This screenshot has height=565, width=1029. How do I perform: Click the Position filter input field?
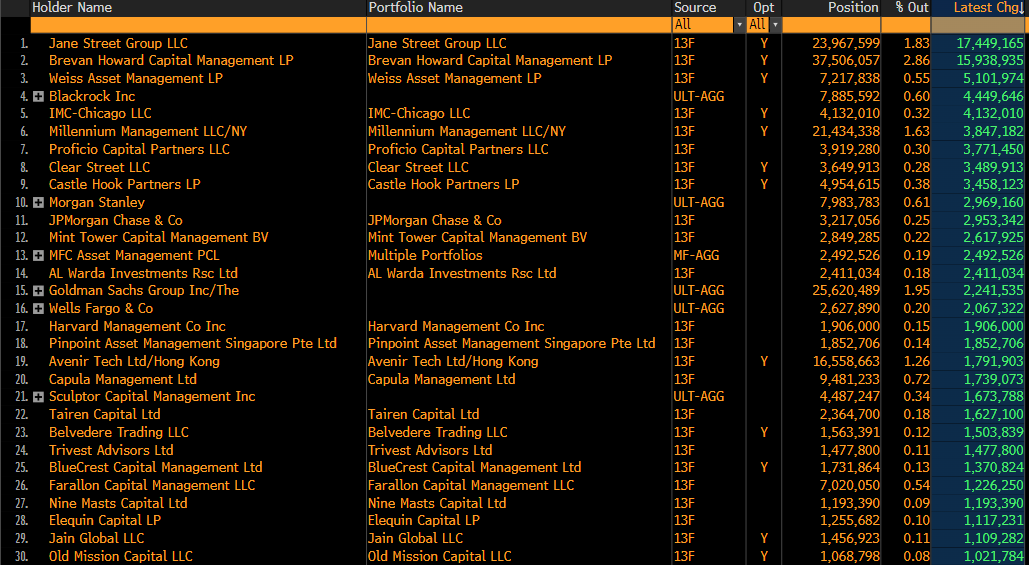click(x=831, y=25)
